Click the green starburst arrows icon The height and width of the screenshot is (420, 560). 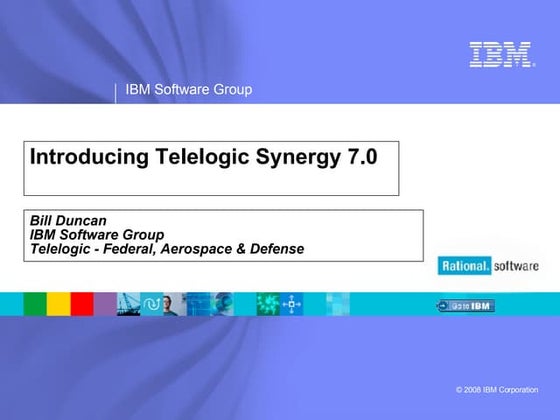[x=268, y=304]
